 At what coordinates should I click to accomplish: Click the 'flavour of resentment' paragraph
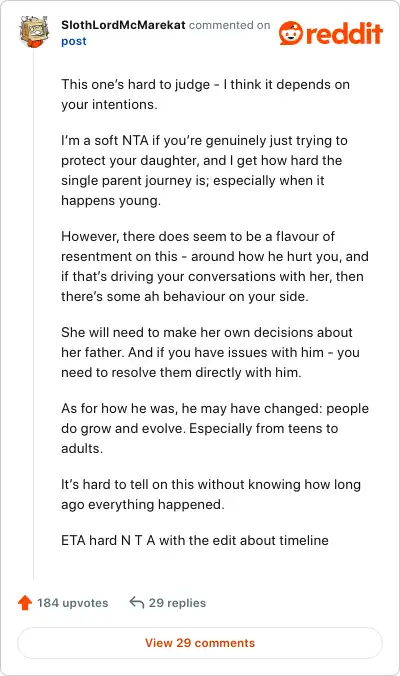[x=215, y=266]
